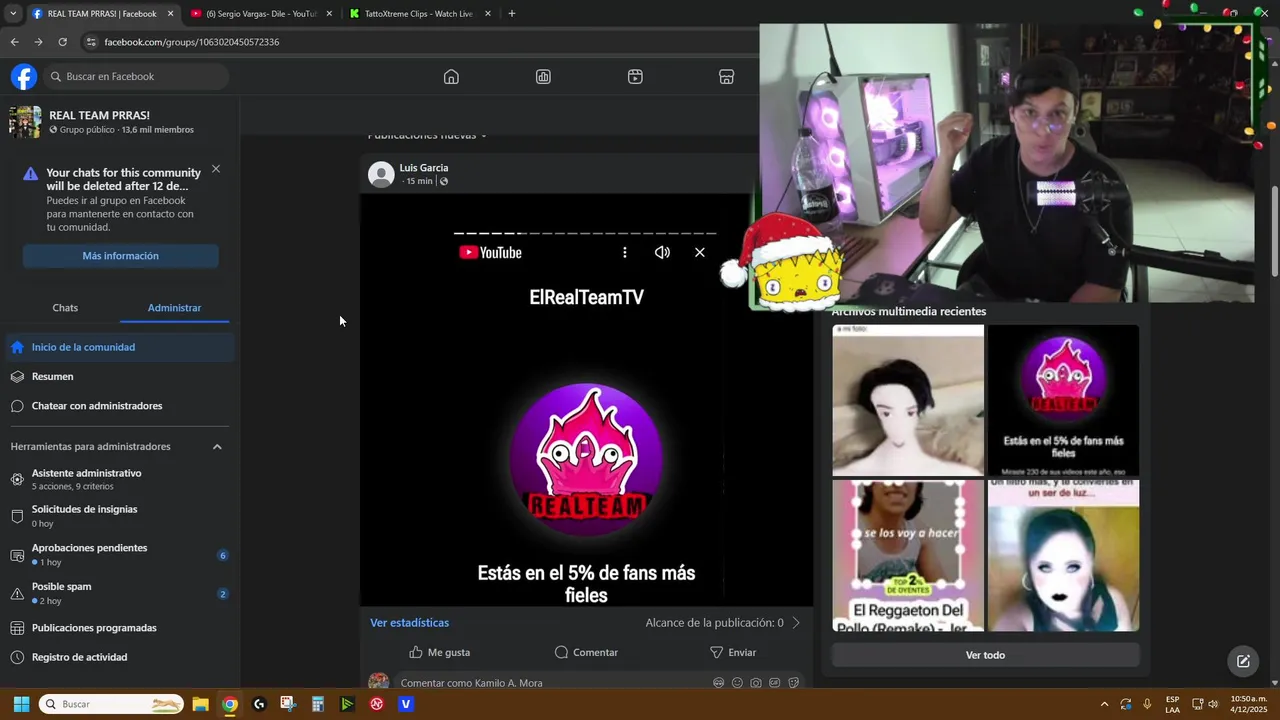This screenshot has width=1280, height=720.
Task: Collapse Herramientas para administradores section
Action: coord(217,447)
